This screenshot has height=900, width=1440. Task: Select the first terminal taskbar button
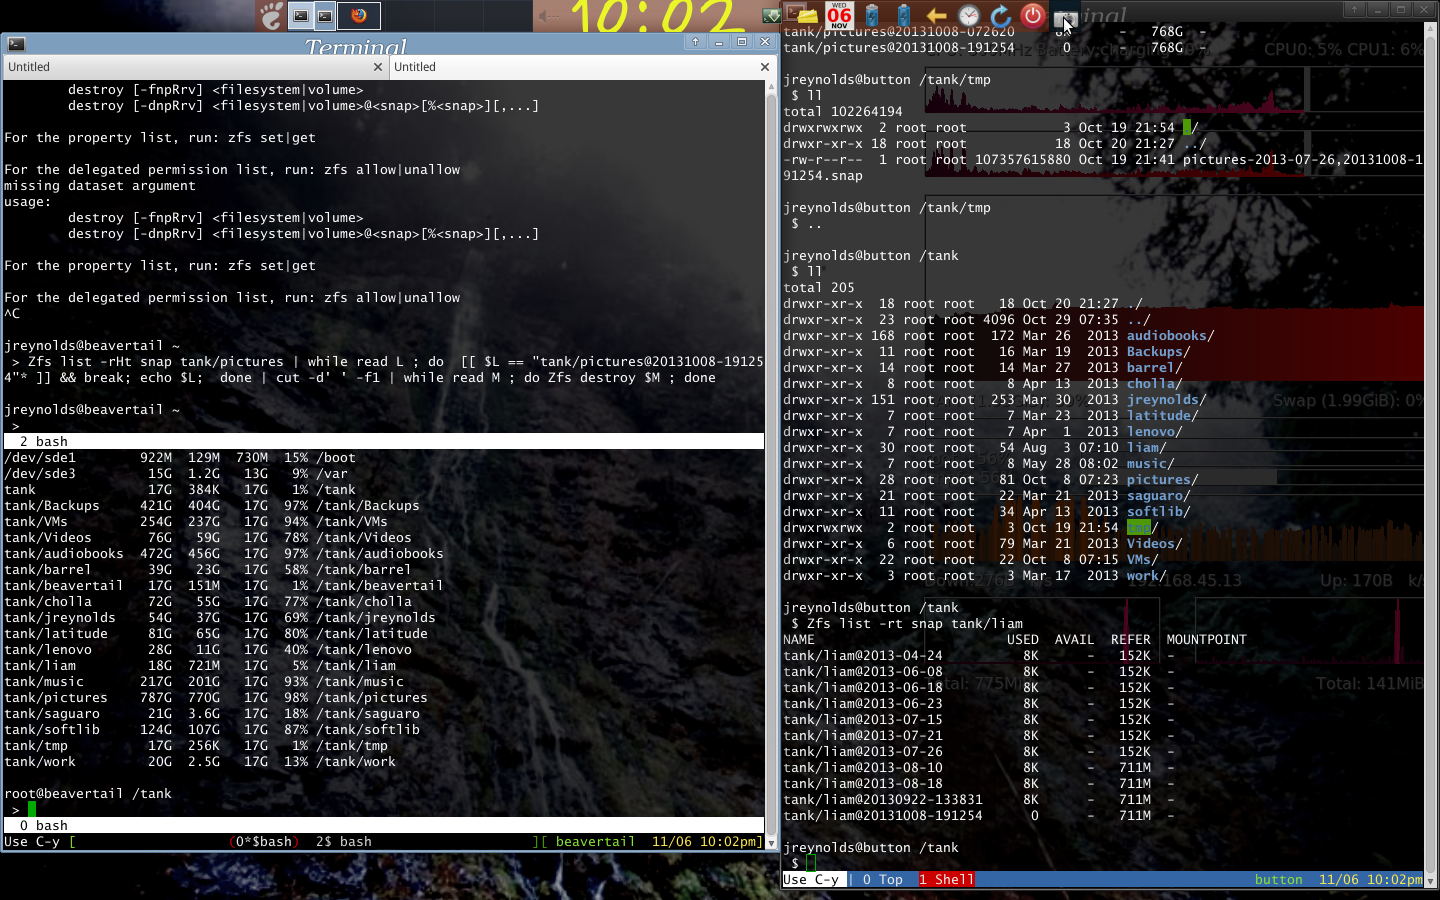click(x=300, y=15)
